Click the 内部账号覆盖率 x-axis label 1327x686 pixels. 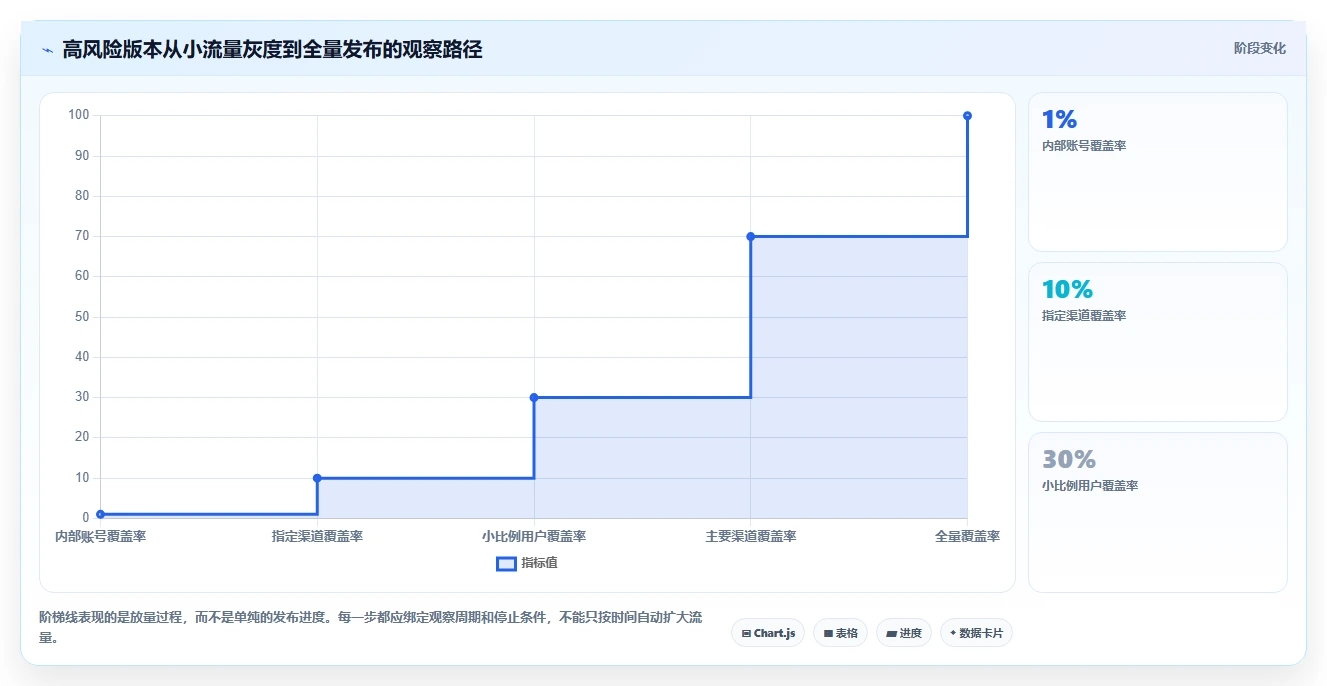(x=100, y=537)
